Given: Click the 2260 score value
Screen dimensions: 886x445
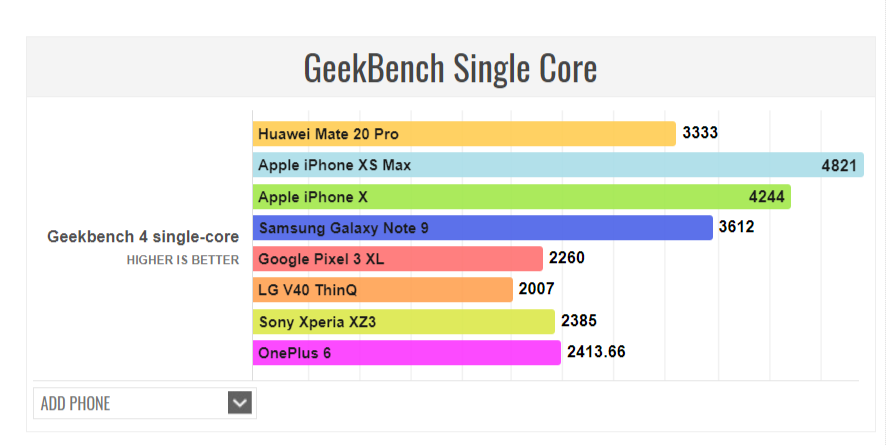Looking at the screenshot, I should [567, 258].
